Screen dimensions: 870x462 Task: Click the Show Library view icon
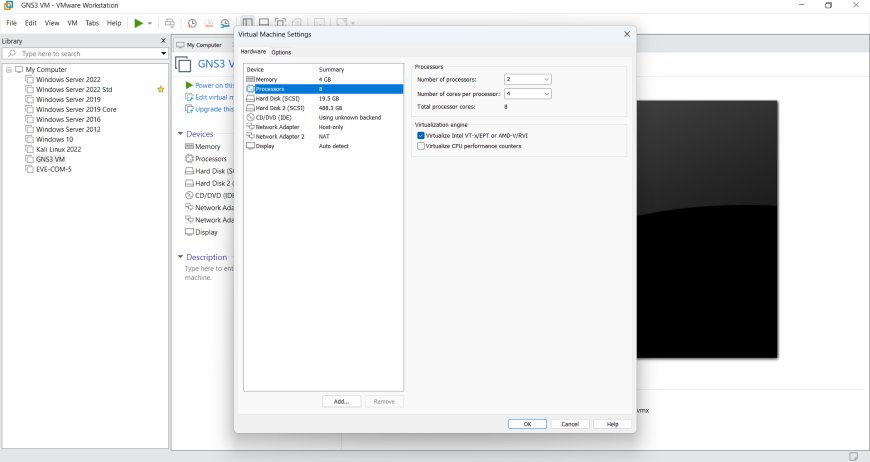247,23
